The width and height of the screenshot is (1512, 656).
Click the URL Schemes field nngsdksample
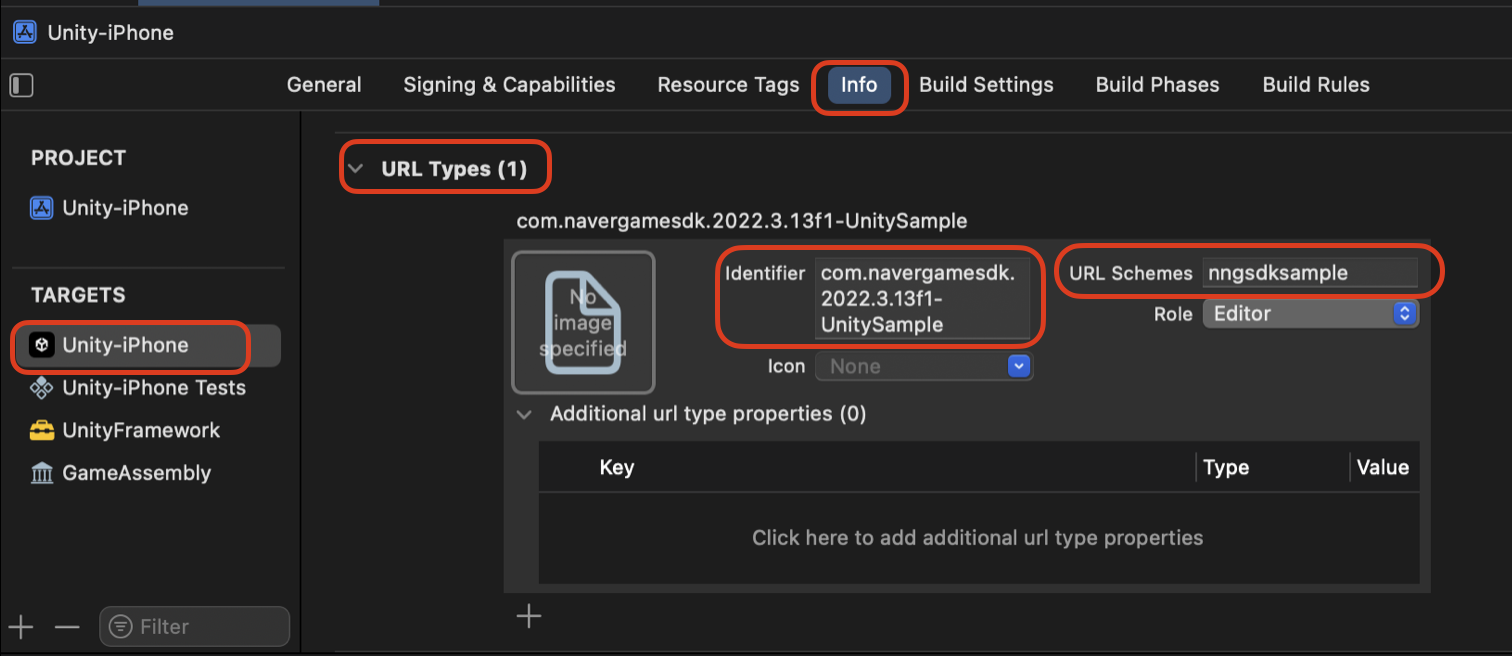[1310, 272]
